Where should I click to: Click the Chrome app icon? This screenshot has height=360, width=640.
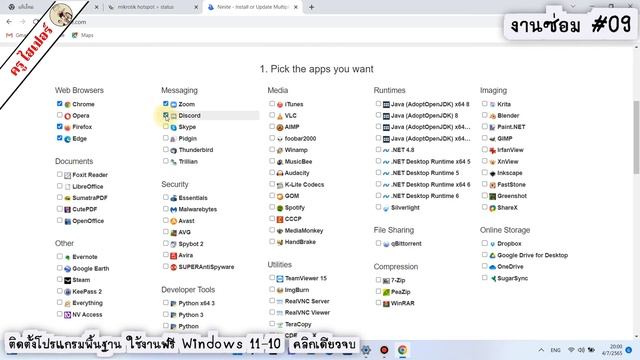tap(68, 104)
